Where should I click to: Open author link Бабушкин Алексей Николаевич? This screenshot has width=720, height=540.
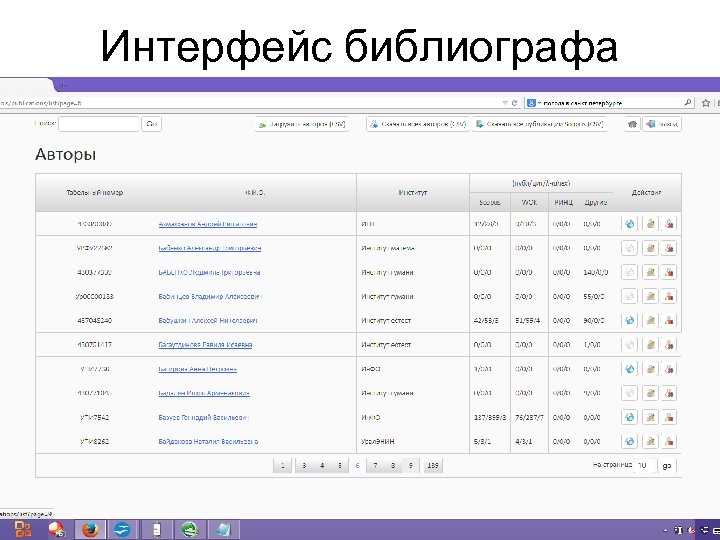pos(208,321)
